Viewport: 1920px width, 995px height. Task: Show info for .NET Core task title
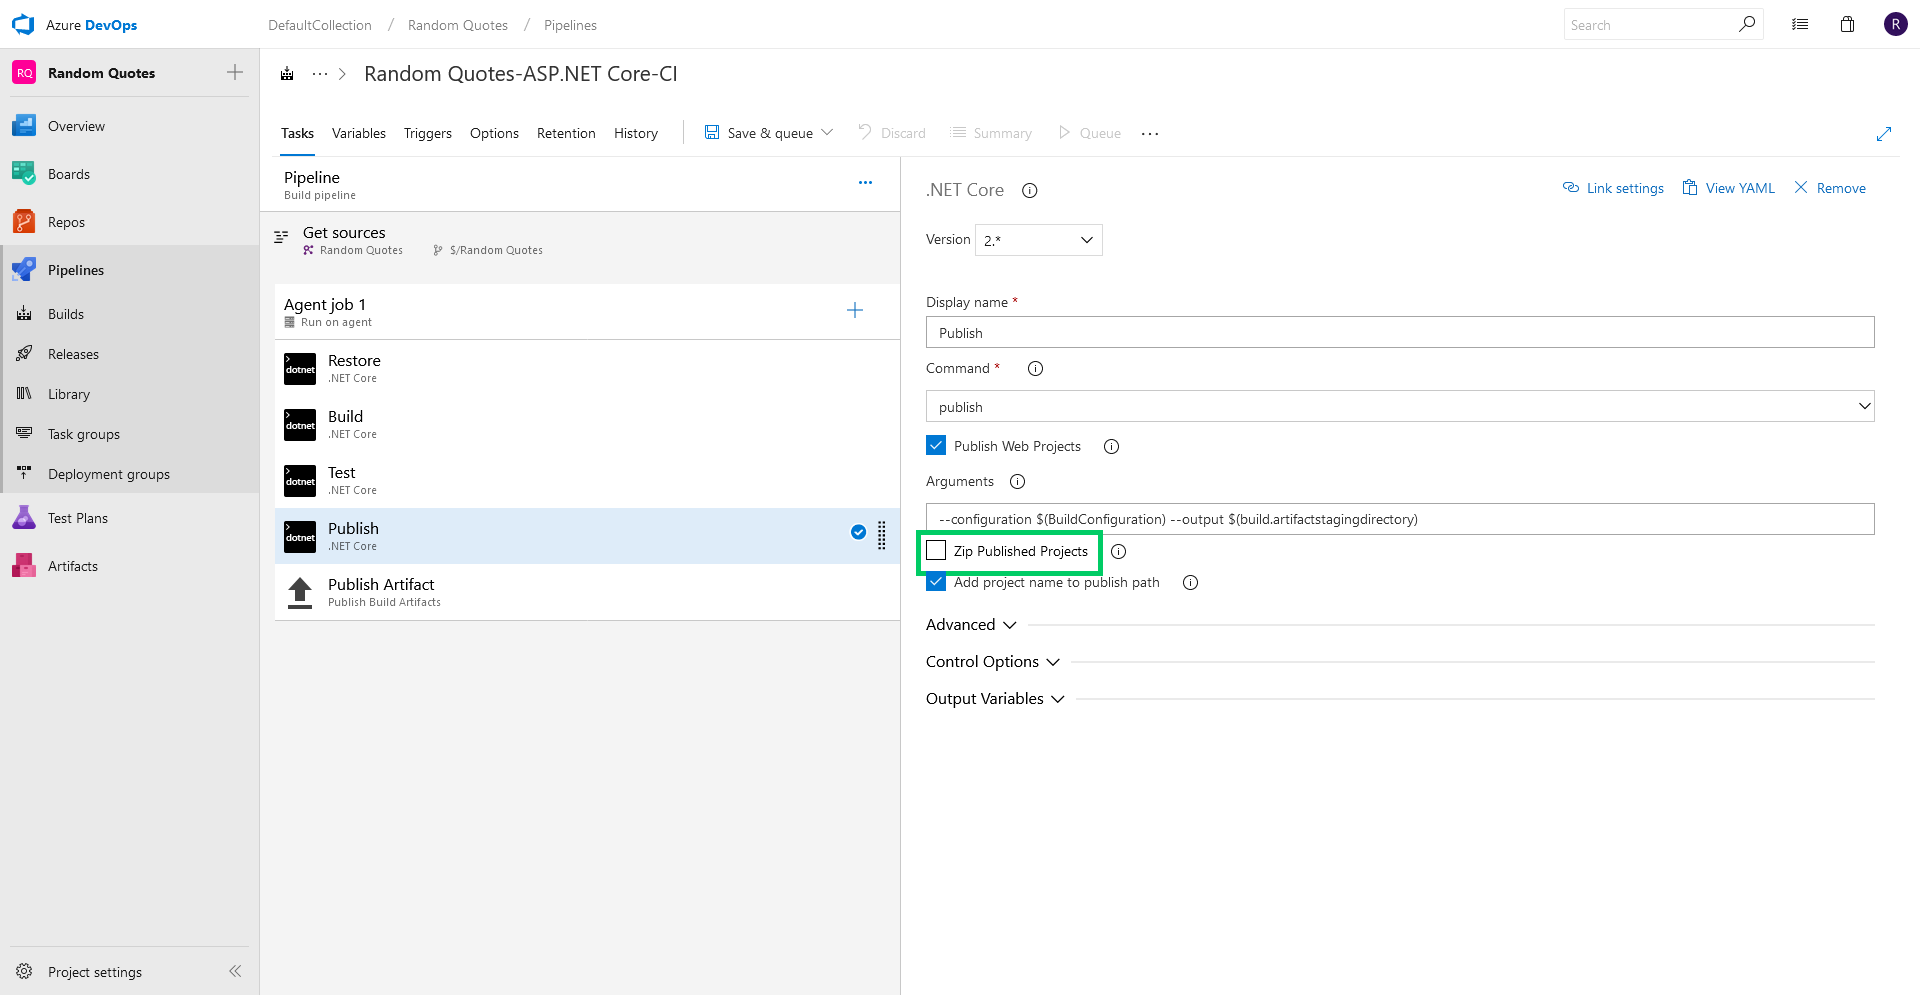(x=1030, y=190)
